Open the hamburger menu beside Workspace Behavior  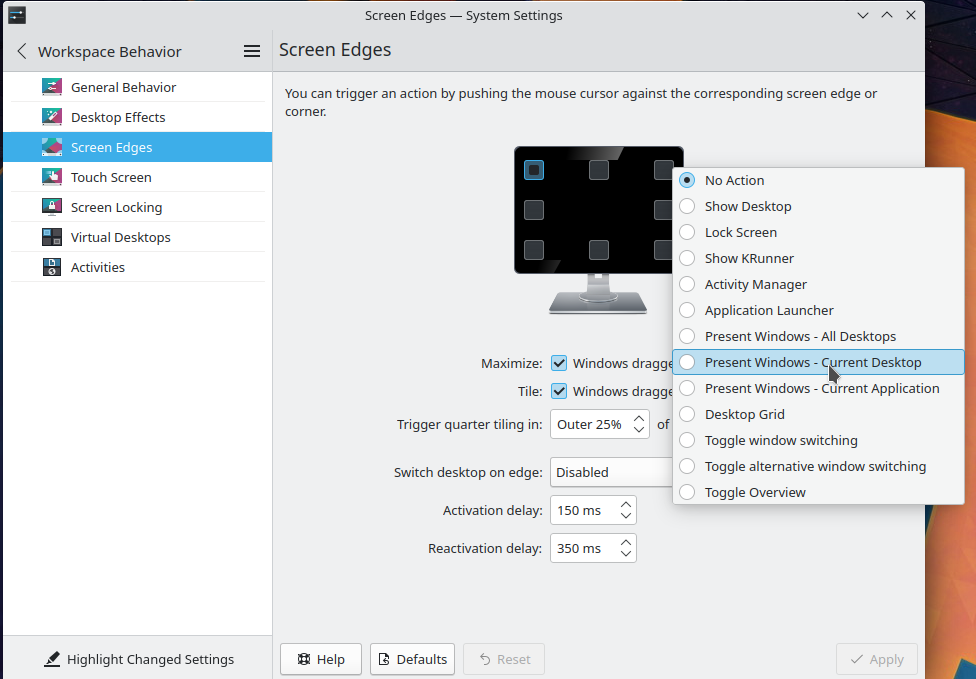pyautogui.click(x=252, y=51)
